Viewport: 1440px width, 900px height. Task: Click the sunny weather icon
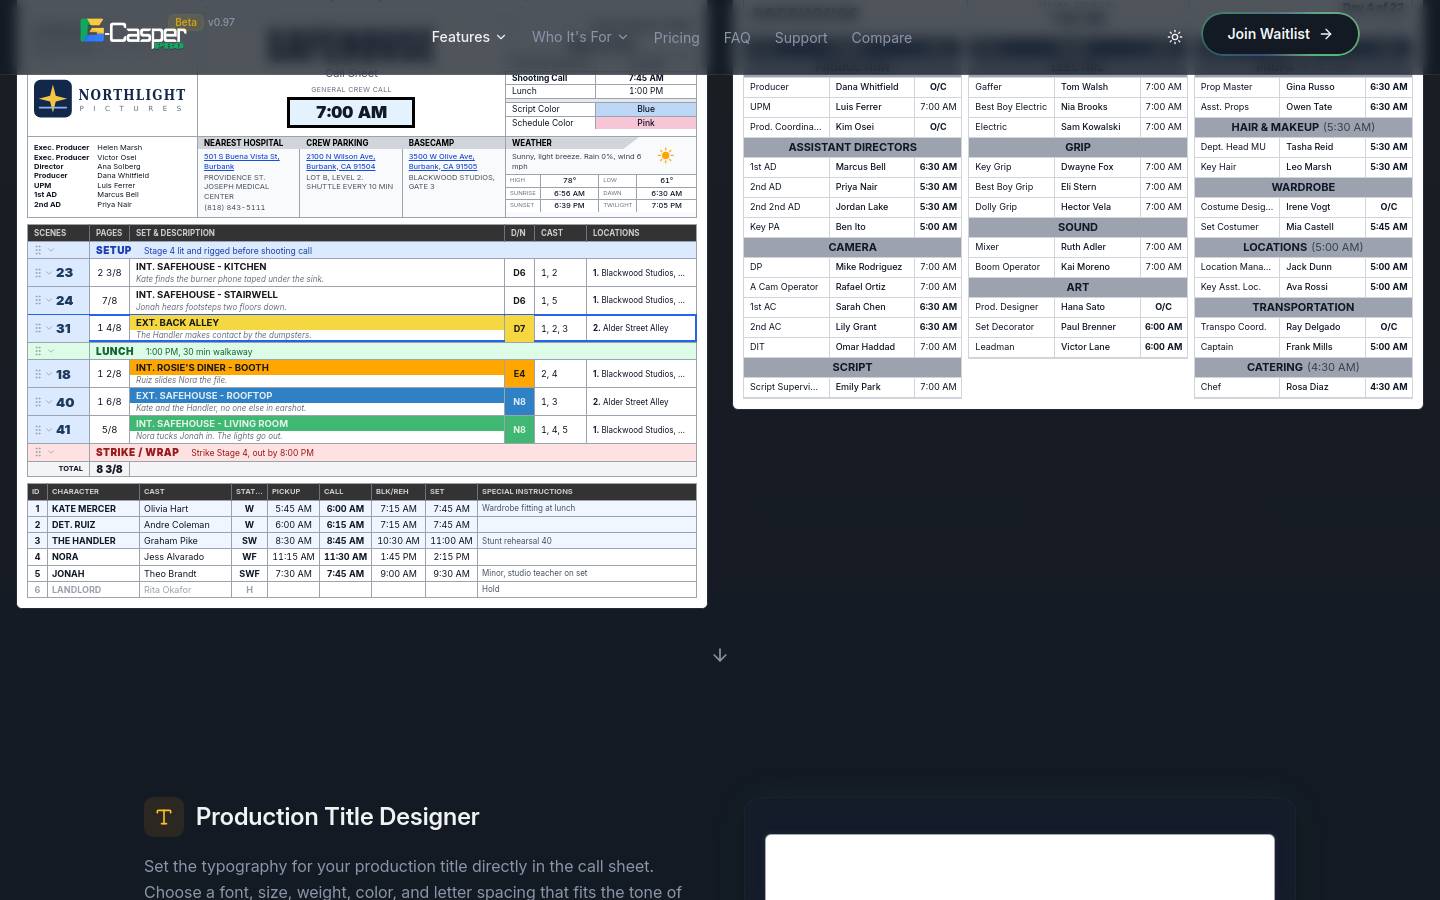pos(665,156)
